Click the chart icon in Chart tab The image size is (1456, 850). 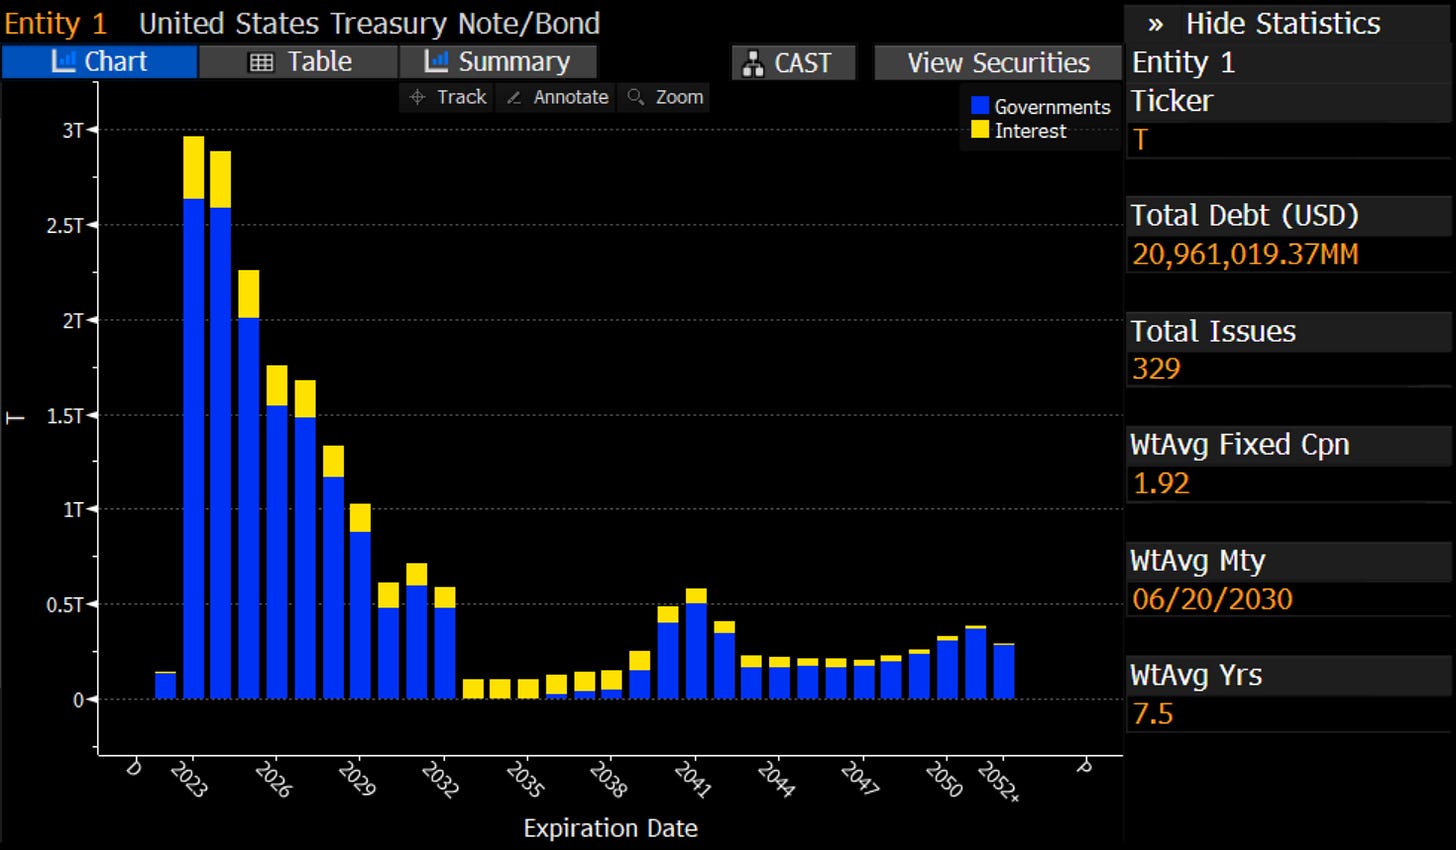point(63,62)
